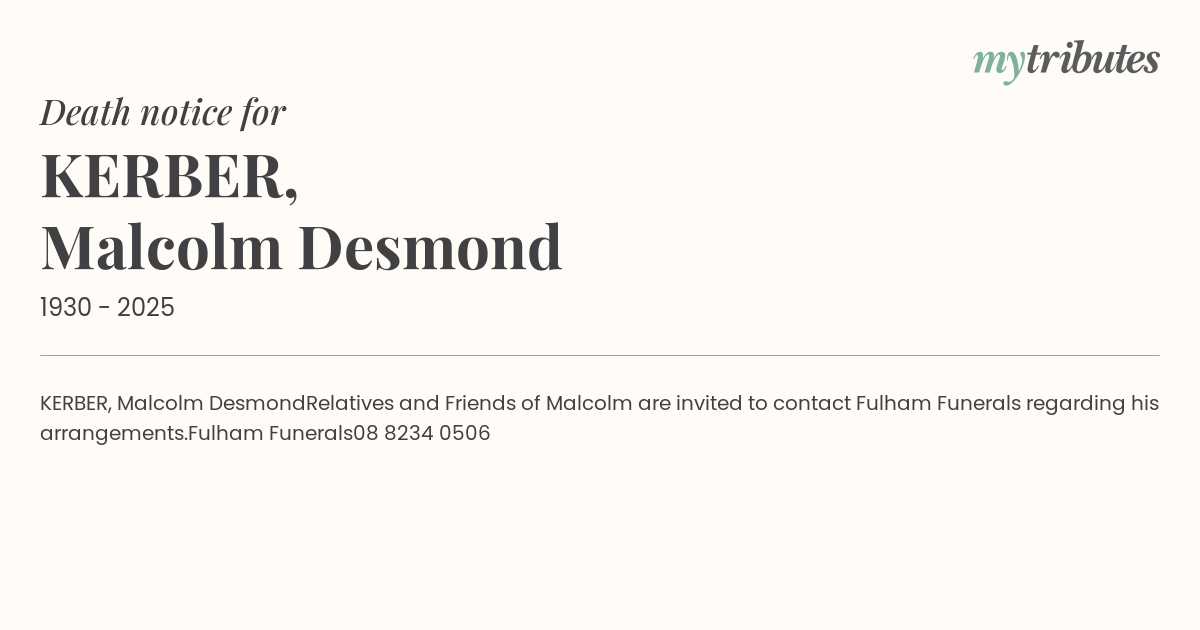1200x630 pixels.
Task: Click the word "Malcolm" in large title
Action: point(162,247)
